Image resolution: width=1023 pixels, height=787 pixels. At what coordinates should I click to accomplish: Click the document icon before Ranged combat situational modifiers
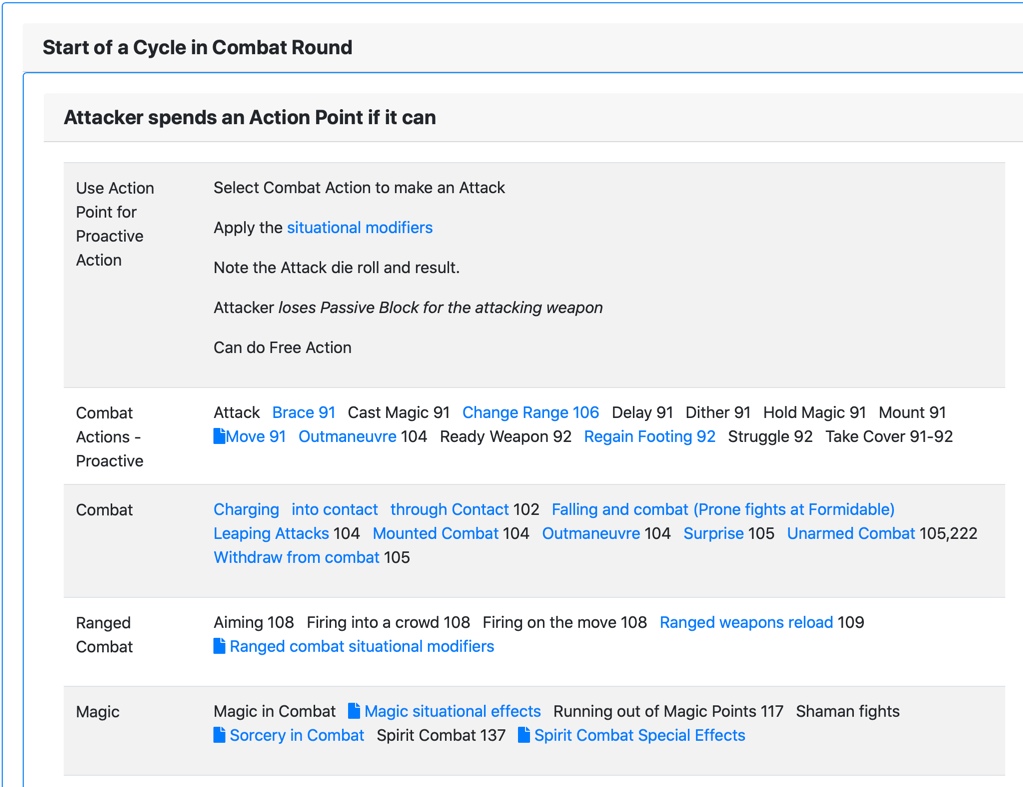pos(219,646)
